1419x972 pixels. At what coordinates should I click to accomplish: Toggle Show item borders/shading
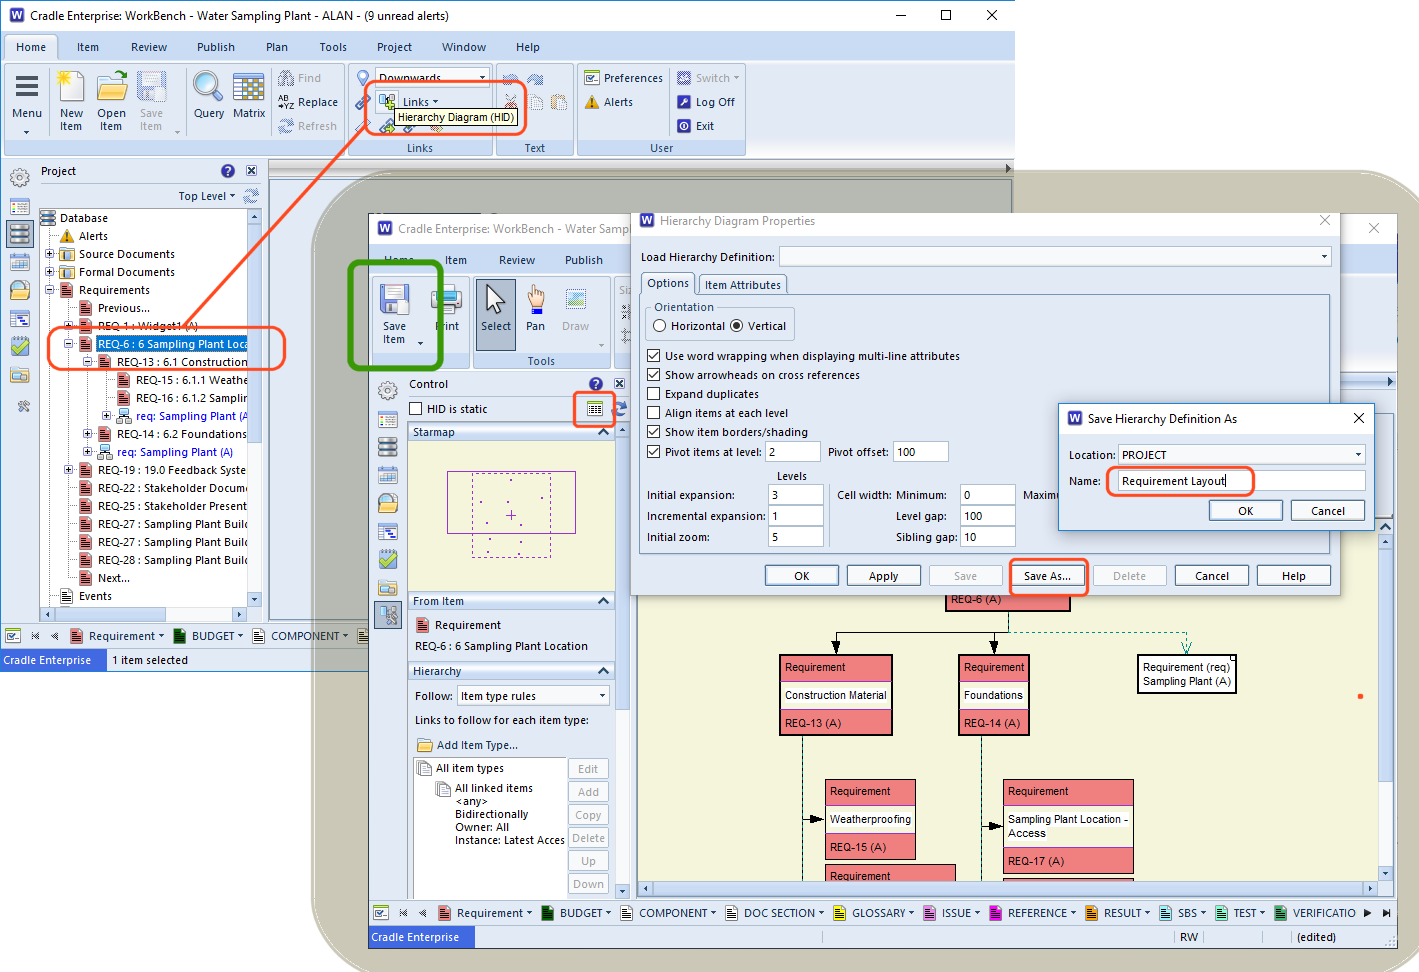tap(654, 432)
